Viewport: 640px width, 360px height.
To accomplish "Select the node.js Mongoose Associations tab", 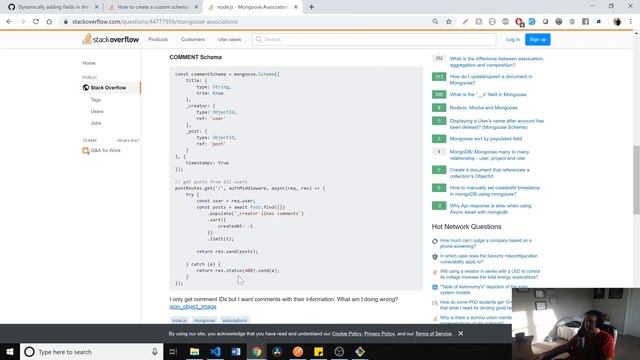I will 253,7.
